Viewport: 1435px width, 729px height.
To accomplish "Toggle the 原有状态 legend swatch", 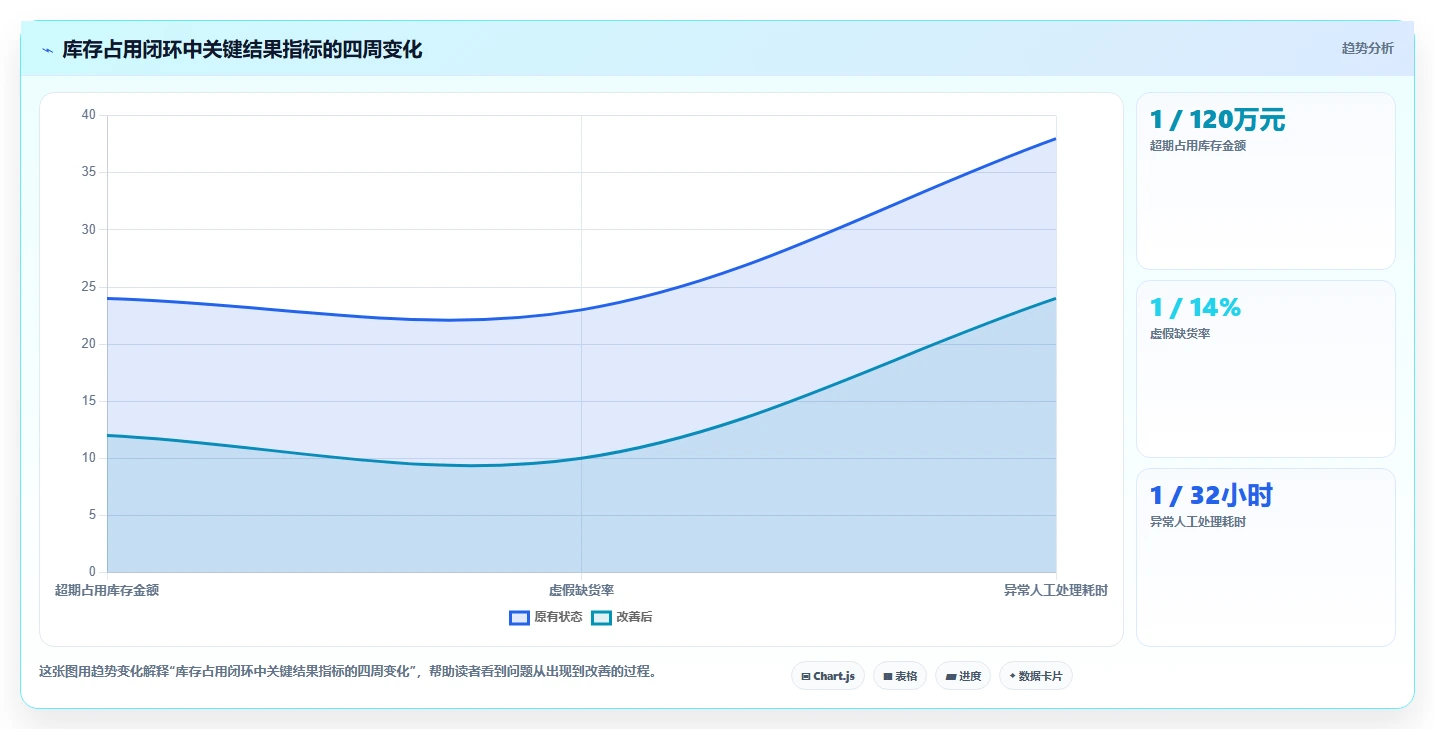I will tap(519, 617).
